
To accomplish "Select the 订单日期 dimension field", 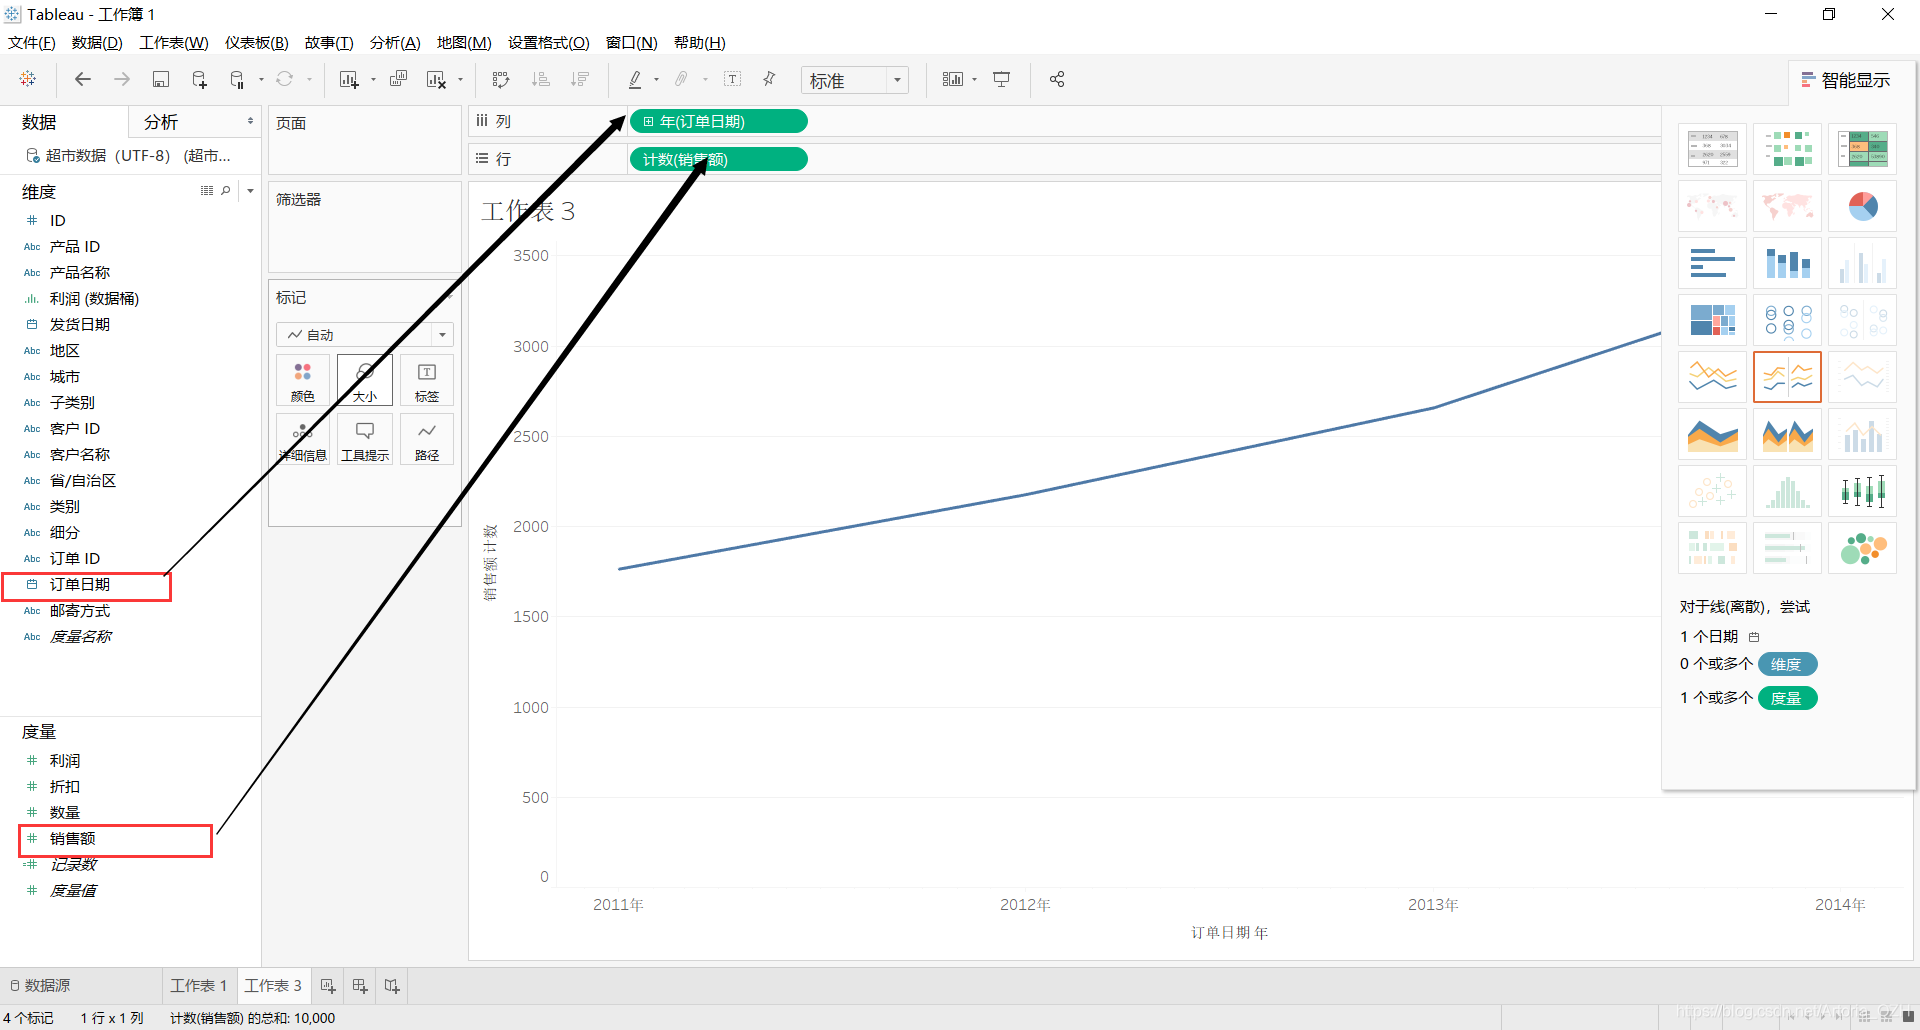I will pos(80,585).
